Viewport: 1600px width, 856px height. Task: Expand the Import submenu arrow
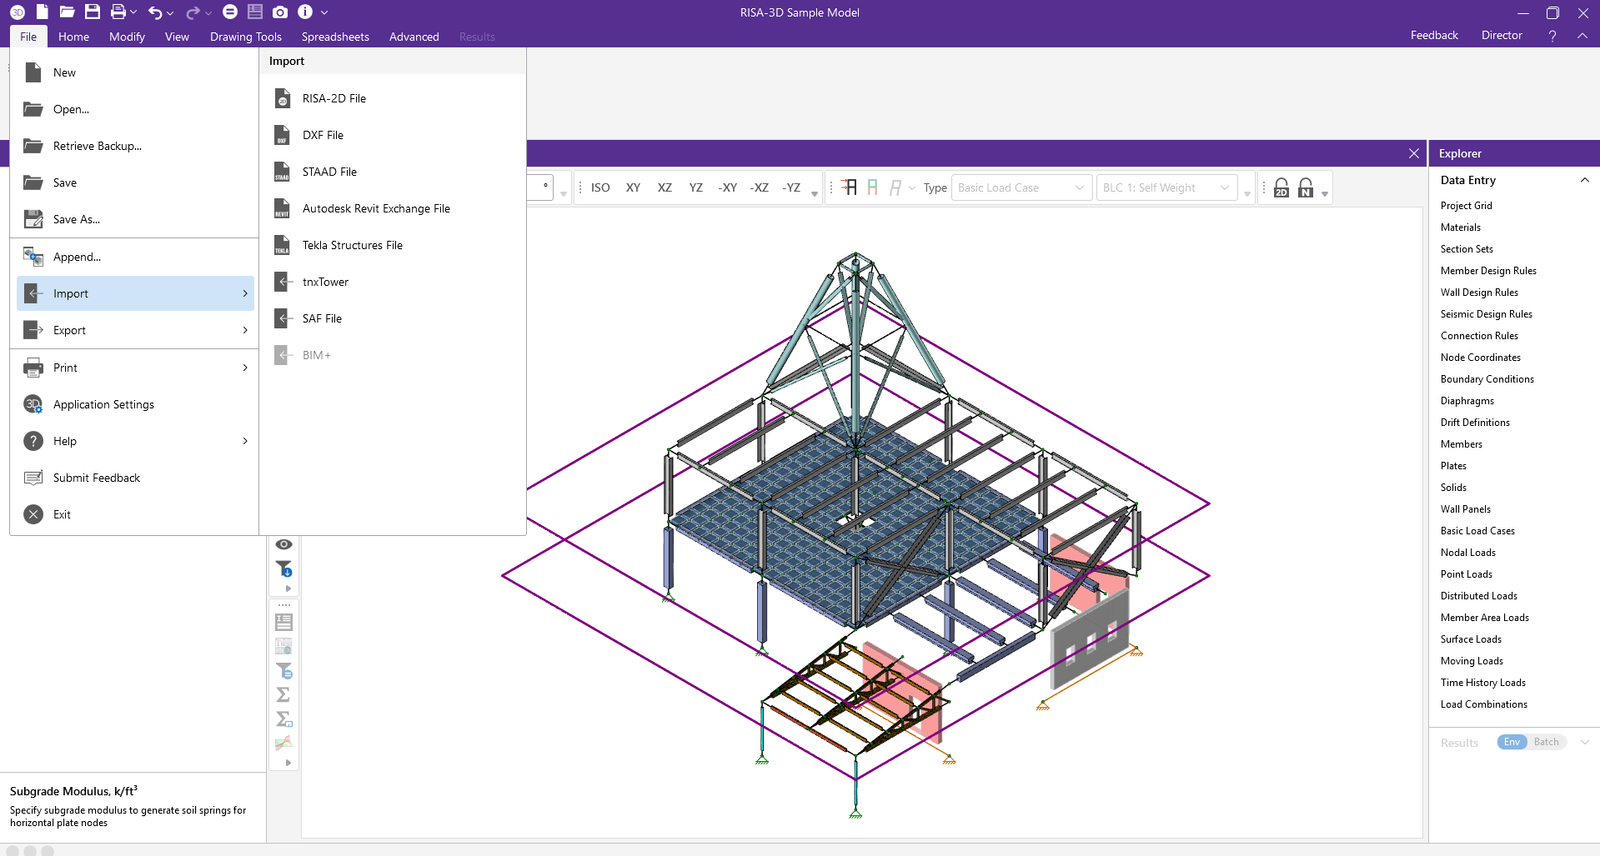(245, 293)
